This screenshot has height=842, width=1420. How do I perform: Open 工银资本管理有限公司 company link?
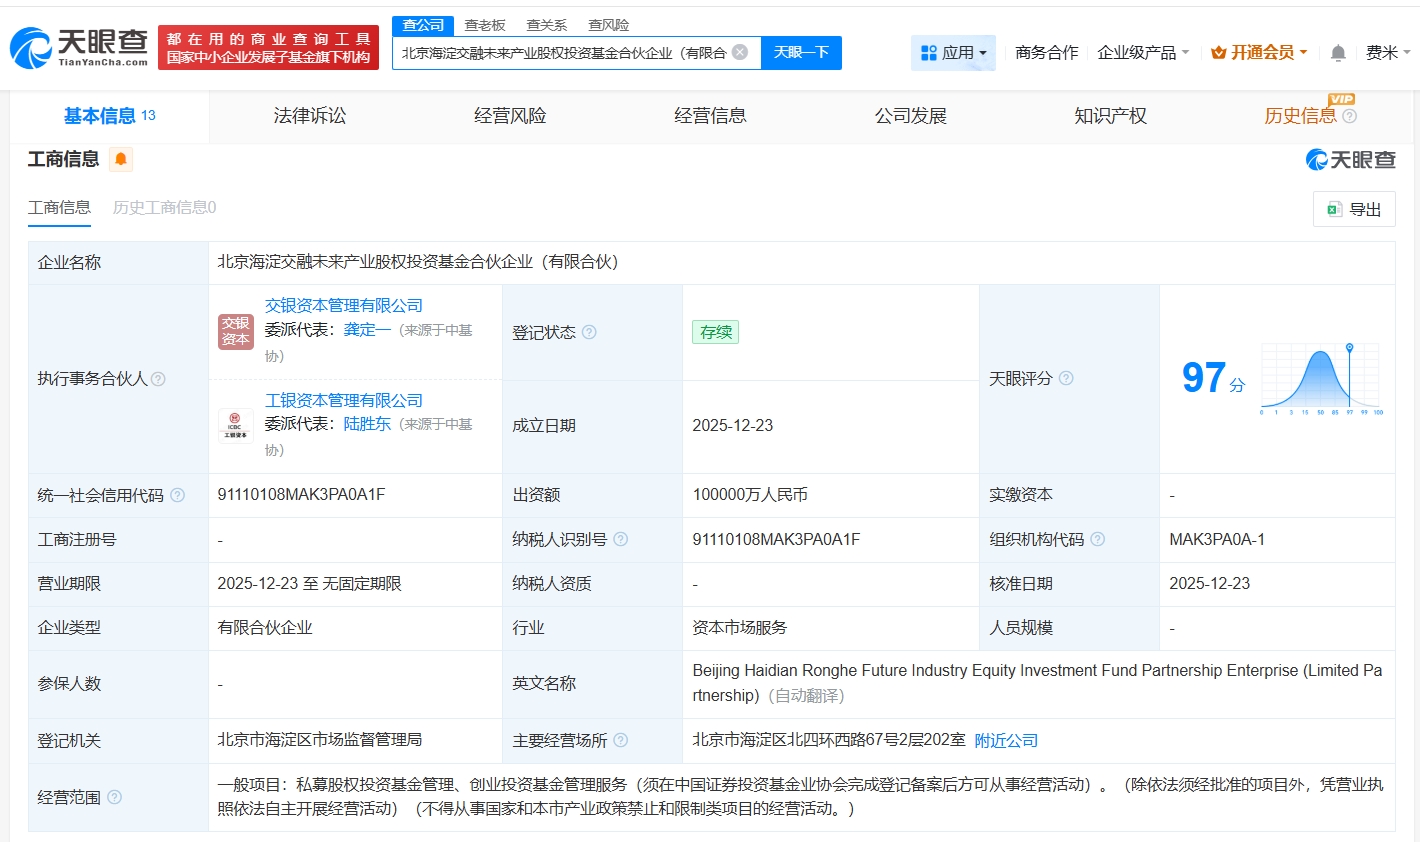pos(343,400)
